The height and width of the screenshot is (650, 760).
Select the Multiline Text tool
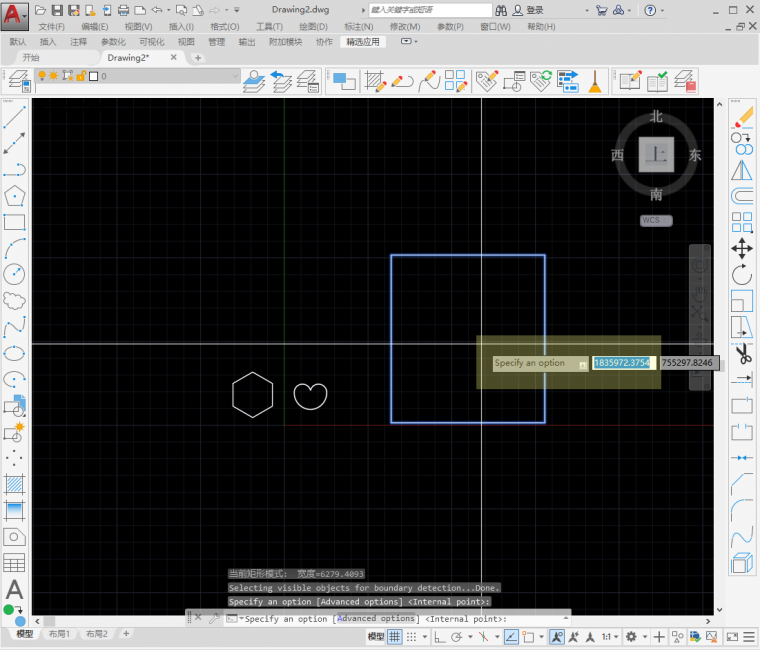tap(15, 590)
